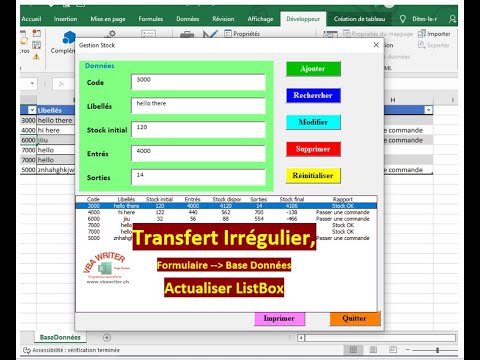
Task: Expand the Name Box dropdown arrow
Action: (32, 83)
